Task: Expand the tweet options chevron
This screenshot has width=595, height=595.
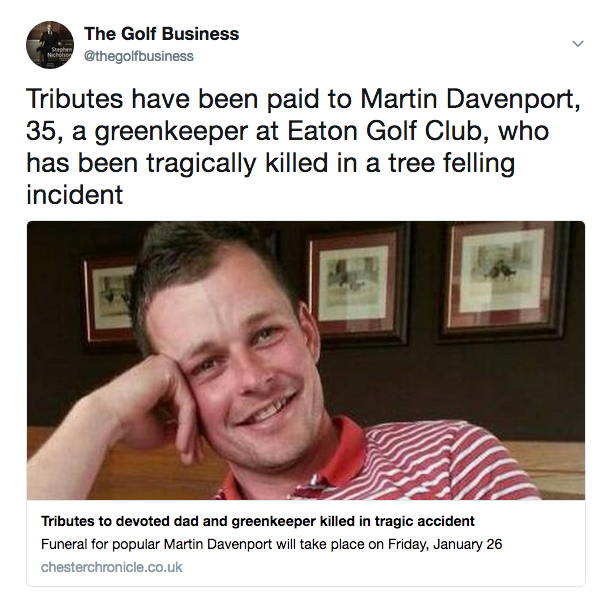Action: pos(578,44)
